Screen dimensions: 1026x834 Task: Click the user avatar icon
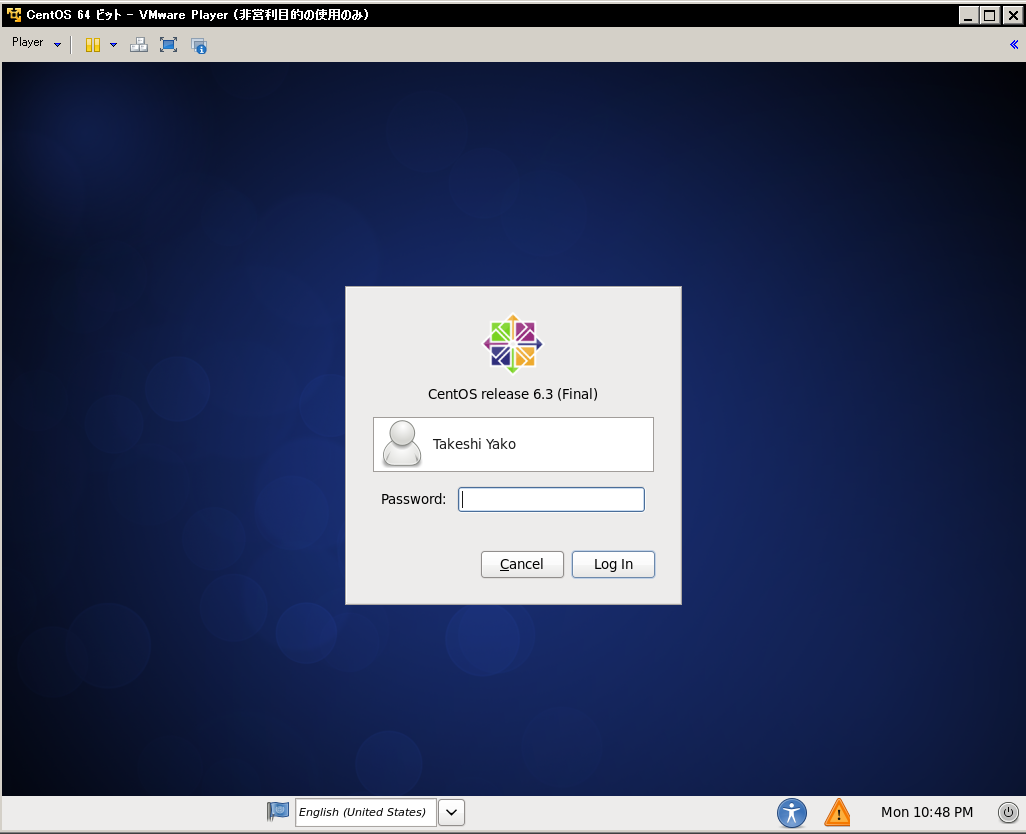point(402,443)
